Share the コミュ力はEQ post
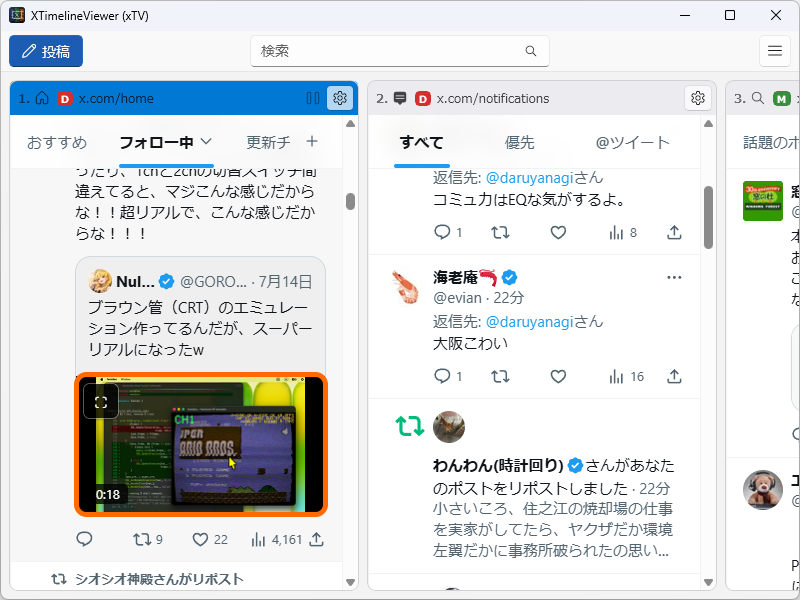 [x=674, y=232]
